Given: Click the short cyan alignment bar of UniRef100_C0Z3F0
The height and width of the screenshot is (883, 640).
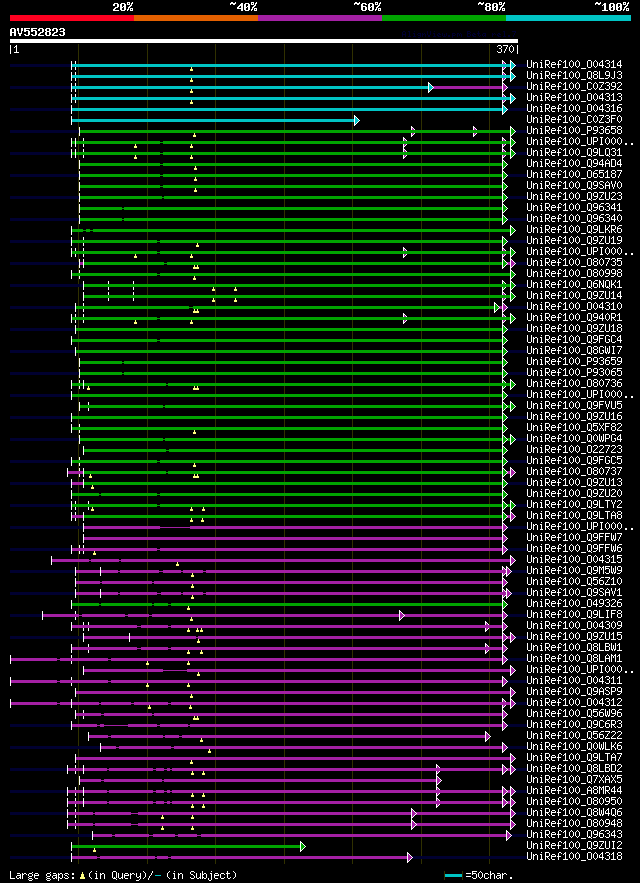Looking at the screenshot, I should point(215,120).
